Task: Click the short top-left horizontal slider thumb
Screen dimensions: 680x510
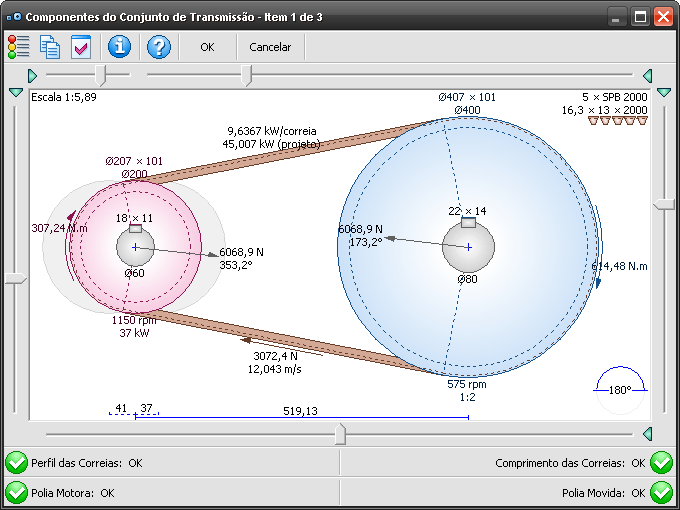Action: [x=101, y=76]
